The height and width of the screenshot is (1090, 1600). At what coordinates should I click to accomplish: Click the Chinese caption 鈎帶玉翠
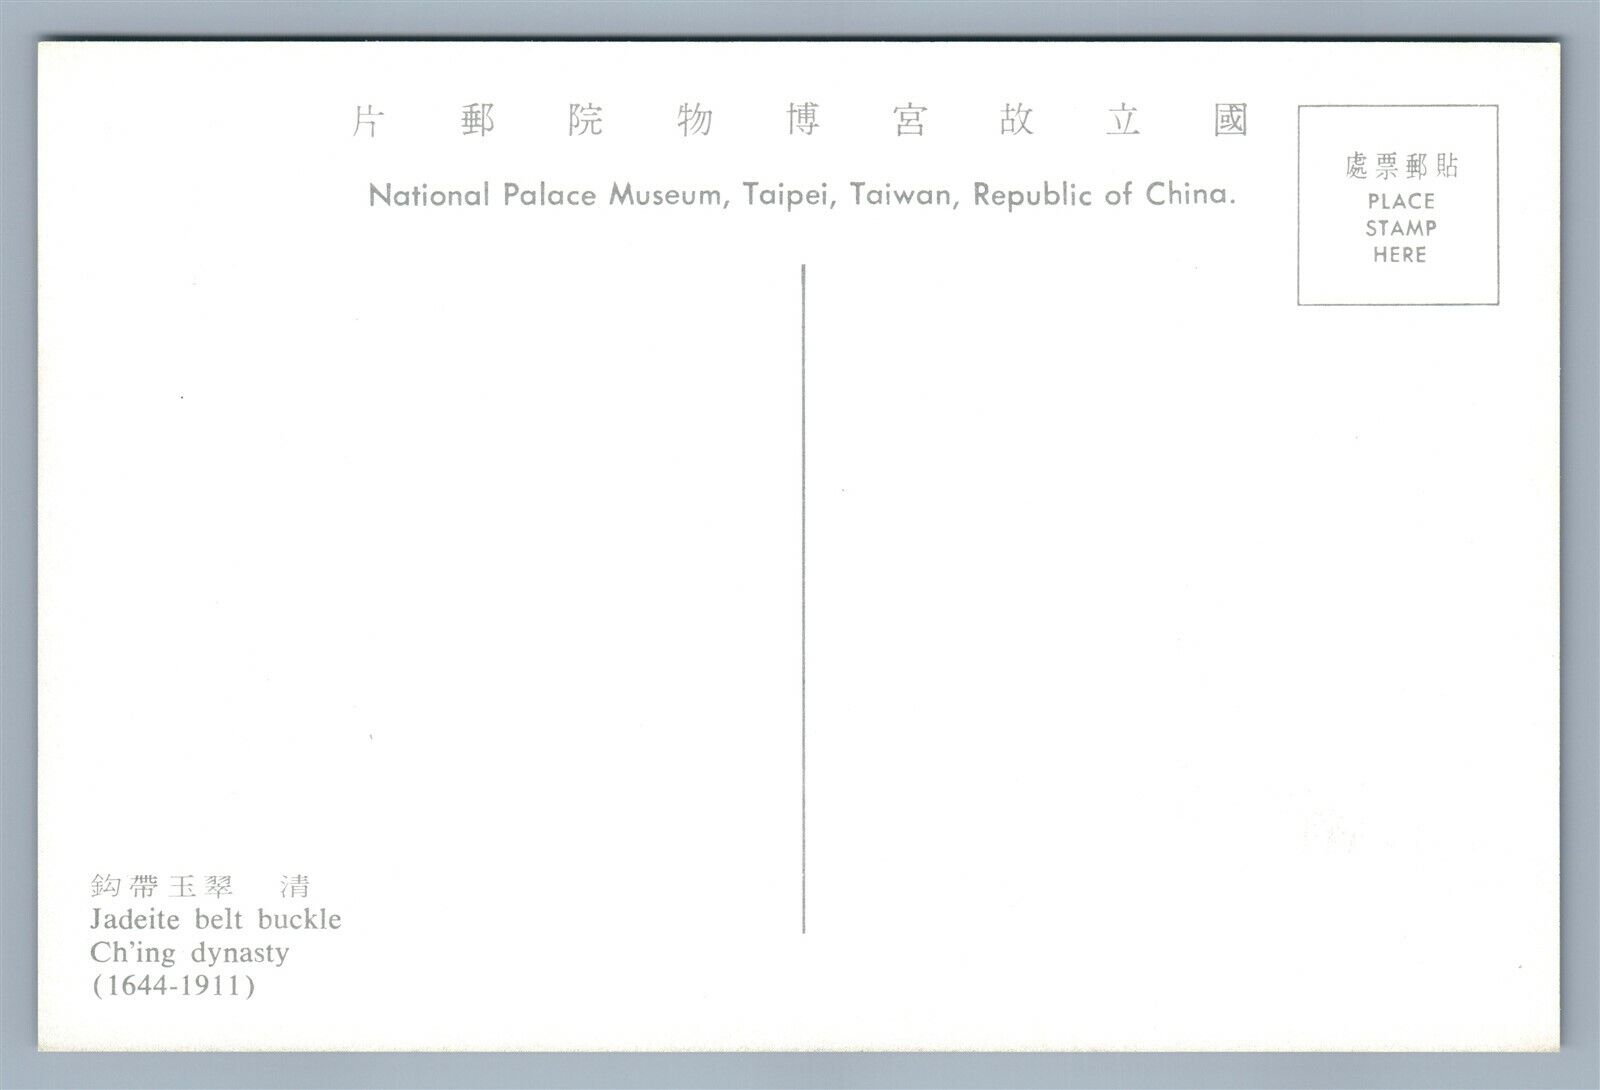coord(162,886)
